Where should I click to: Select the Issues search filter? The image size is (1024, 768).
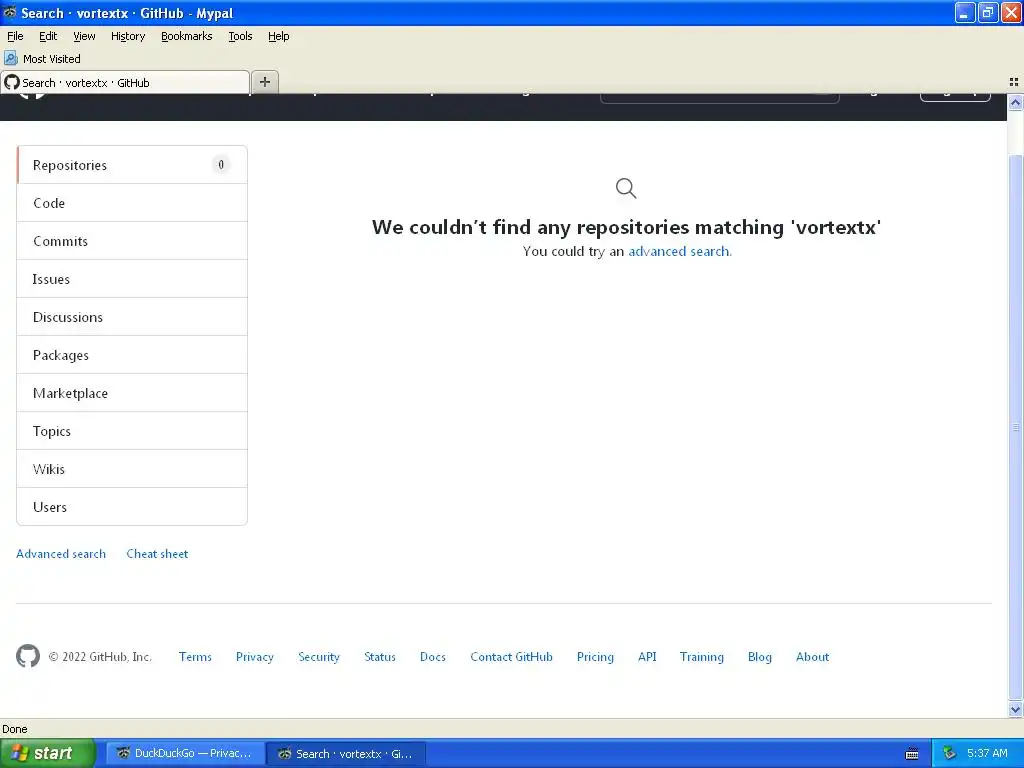pos(132,279)
